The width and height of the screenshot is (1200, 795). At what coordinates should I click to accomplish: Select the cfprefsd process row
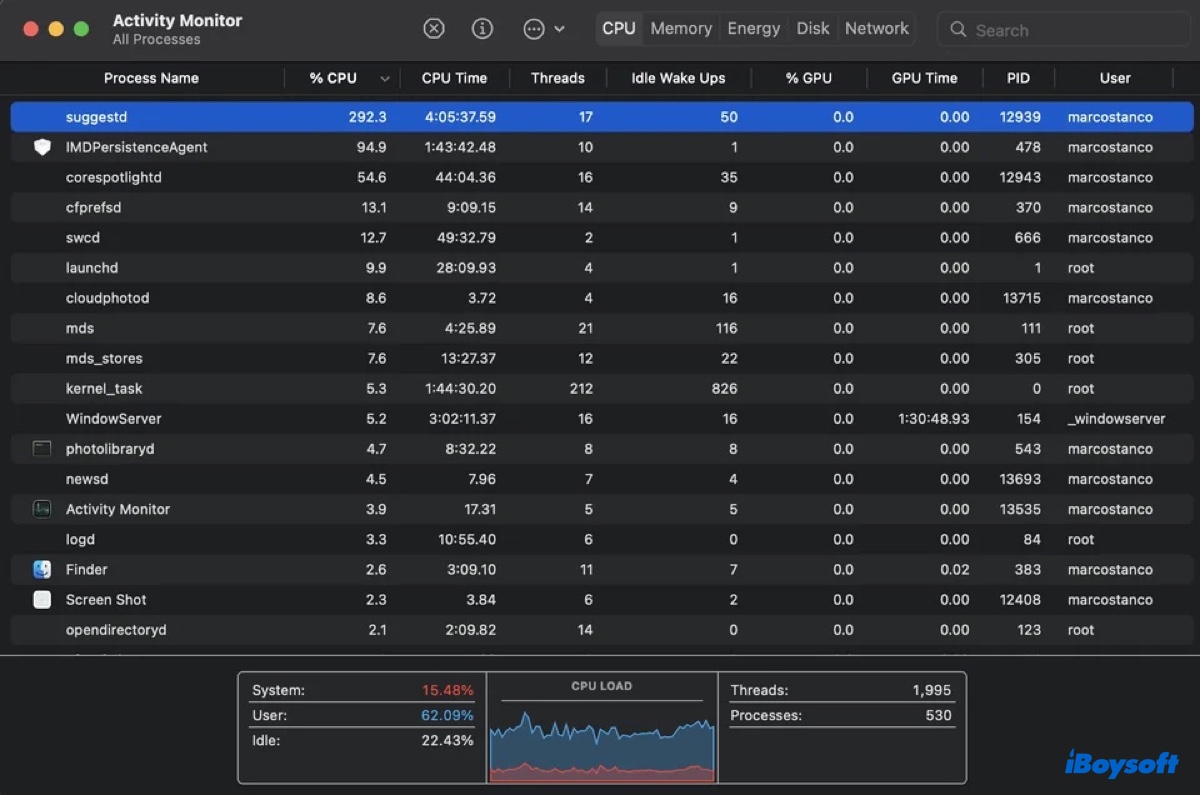click(x=602, y=208)
